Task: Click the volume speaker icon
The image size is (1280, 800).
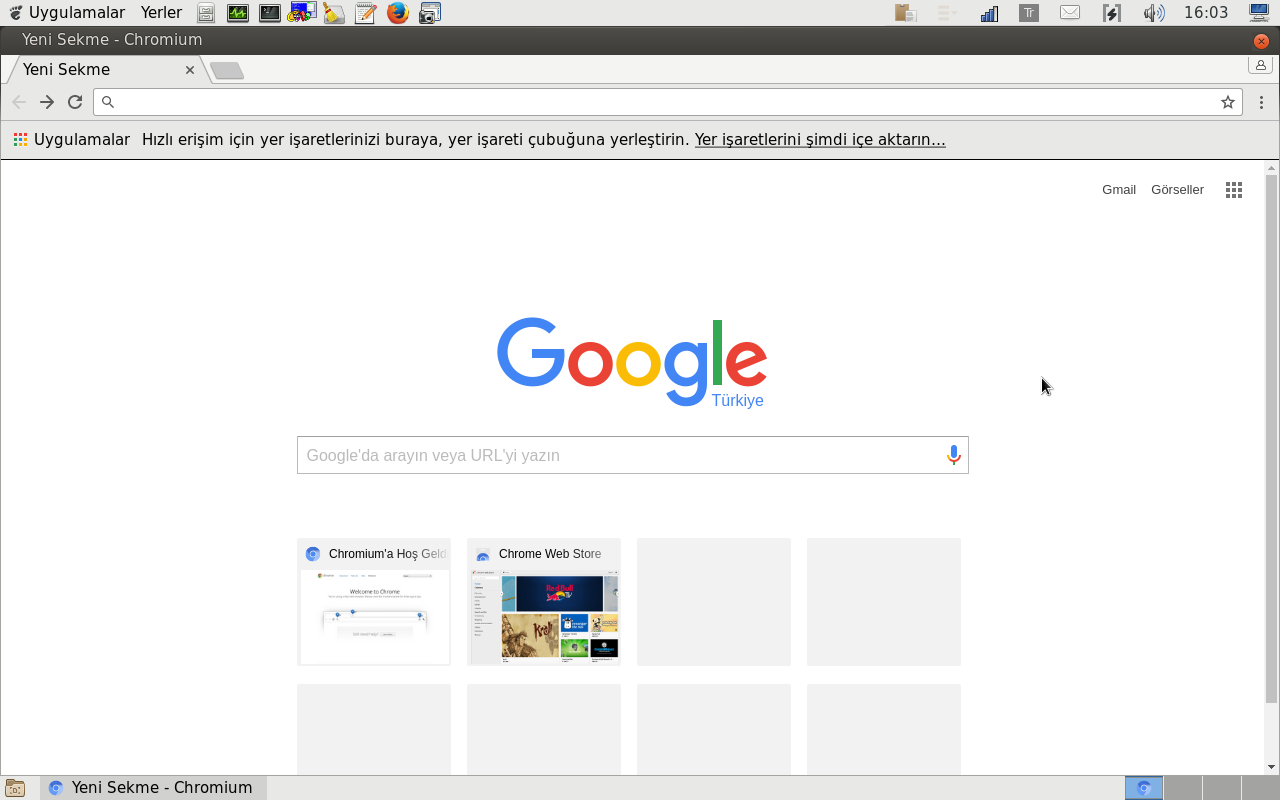Action: point(1153,13)
